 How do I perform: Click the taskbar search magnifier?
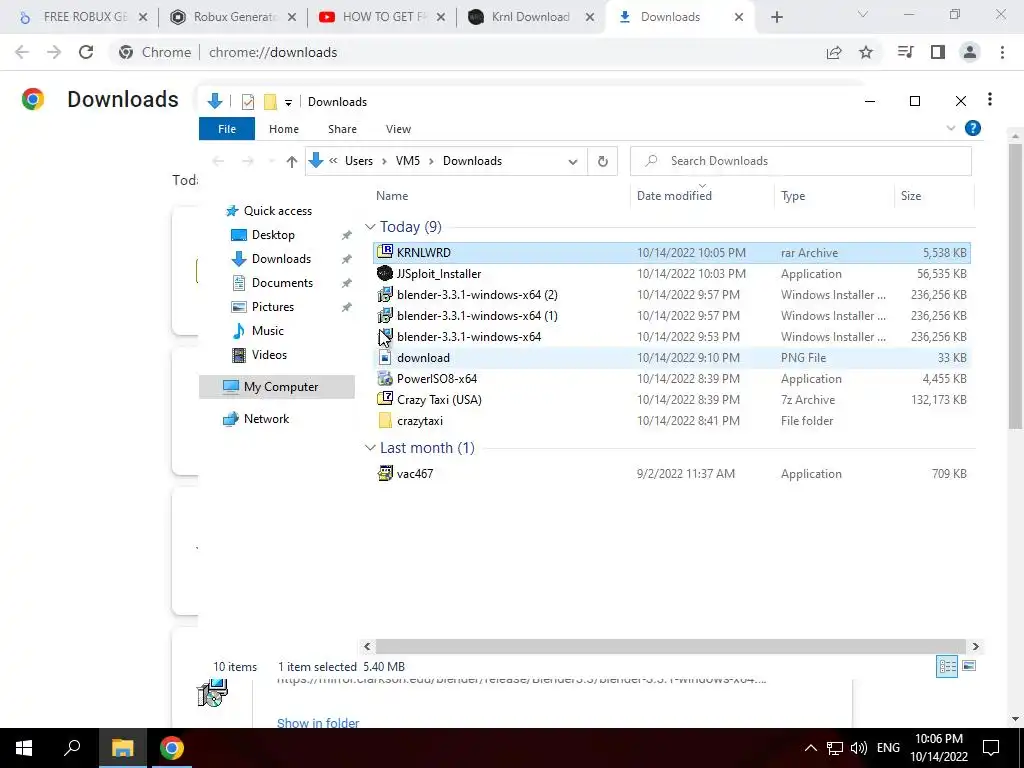coord(72,748)
